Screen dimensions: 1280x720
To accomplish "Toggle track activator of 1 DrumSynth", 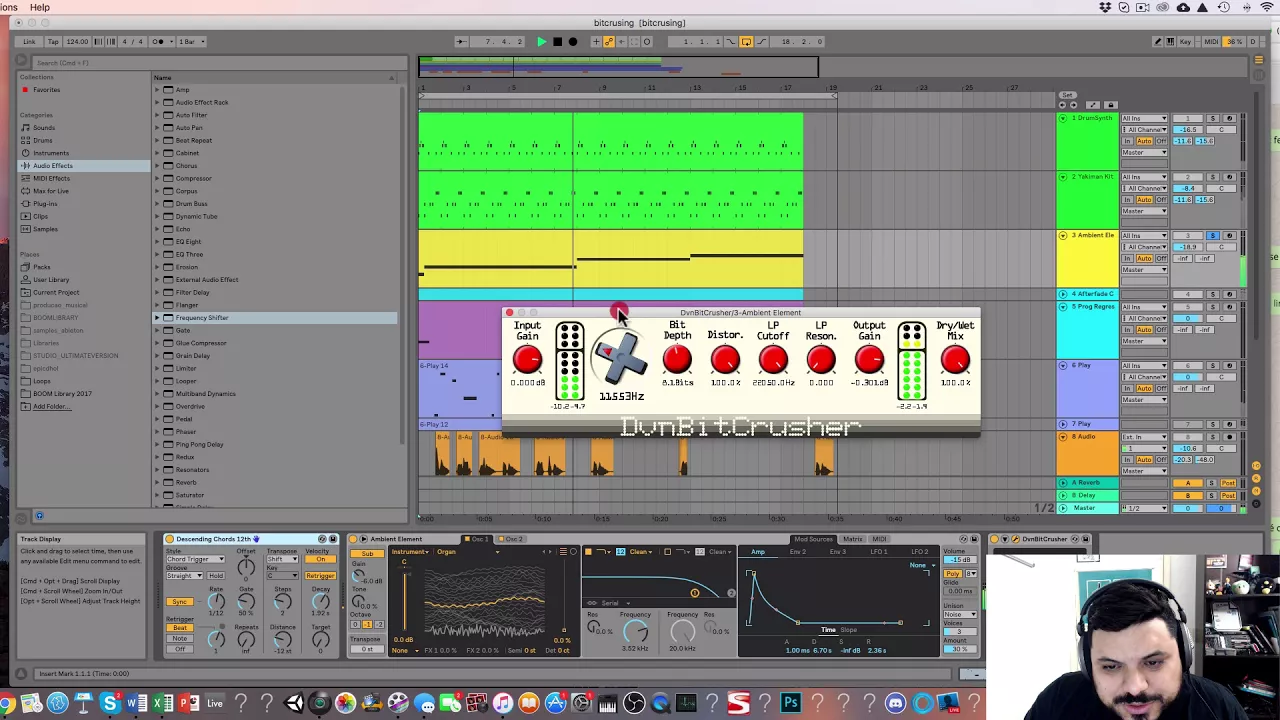I will point(1188,118).
